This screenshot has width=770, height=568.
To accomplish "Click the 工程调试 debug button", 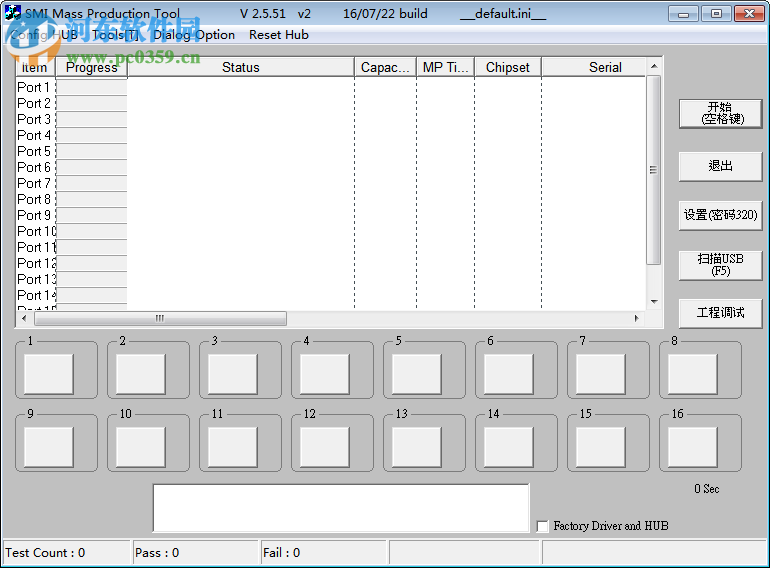I will pyautogui.click(x=720, y=313).
